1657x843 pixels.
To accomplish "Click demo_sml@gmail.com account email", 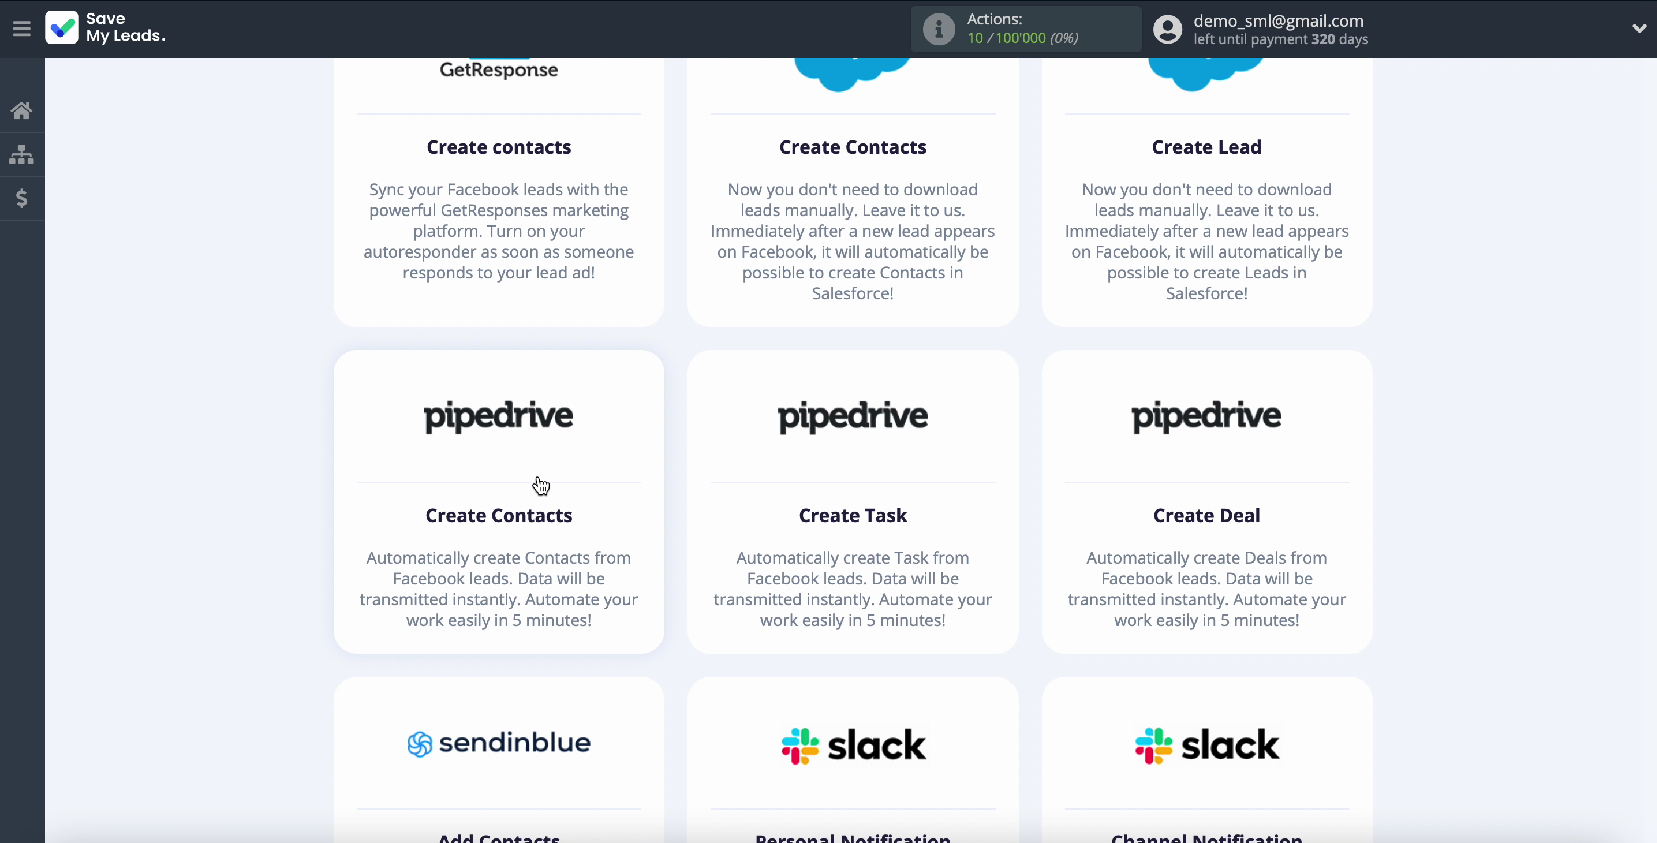I will [1278, 21].
